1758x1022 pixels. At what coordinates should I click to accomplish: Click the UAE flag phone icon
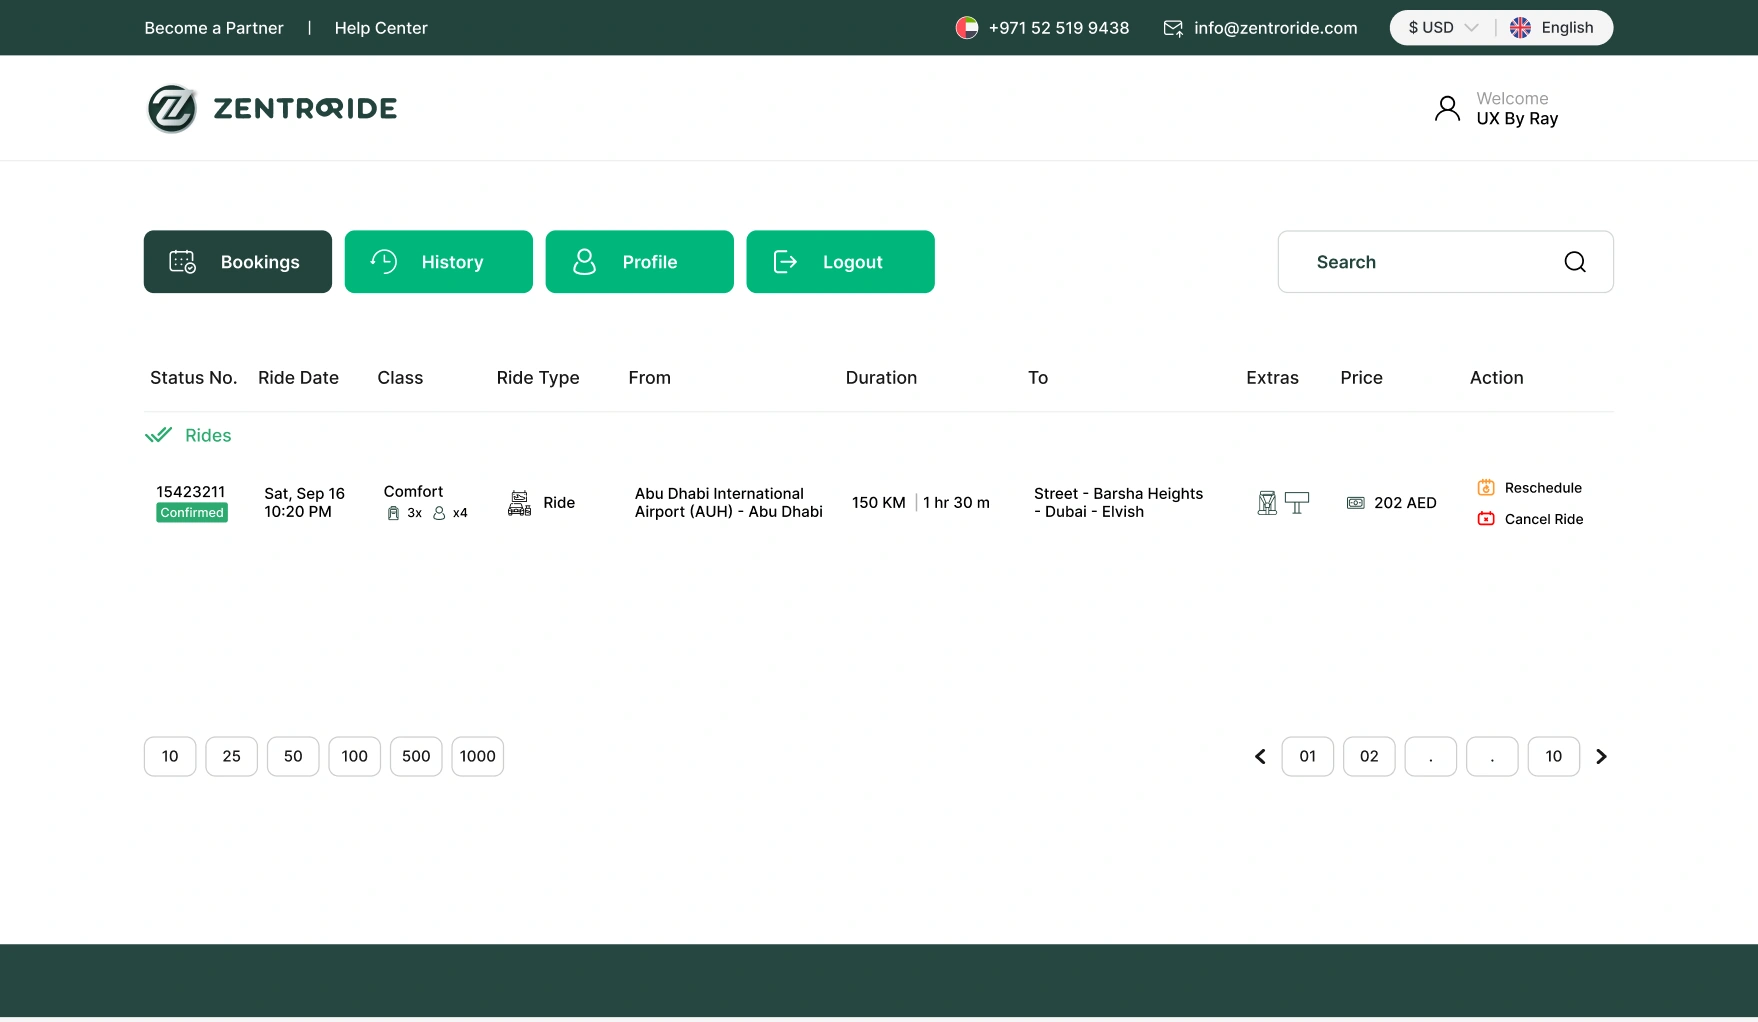[x=967, y=28]
